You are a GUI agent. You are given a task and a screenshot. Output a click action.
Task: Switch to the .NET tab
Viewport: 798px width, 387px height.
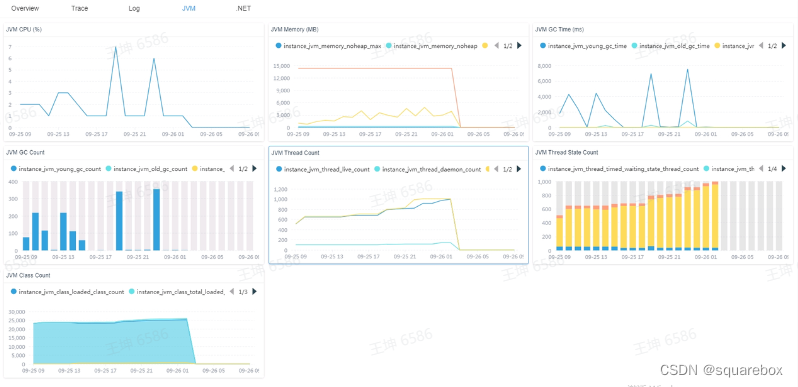coord(243,9)
